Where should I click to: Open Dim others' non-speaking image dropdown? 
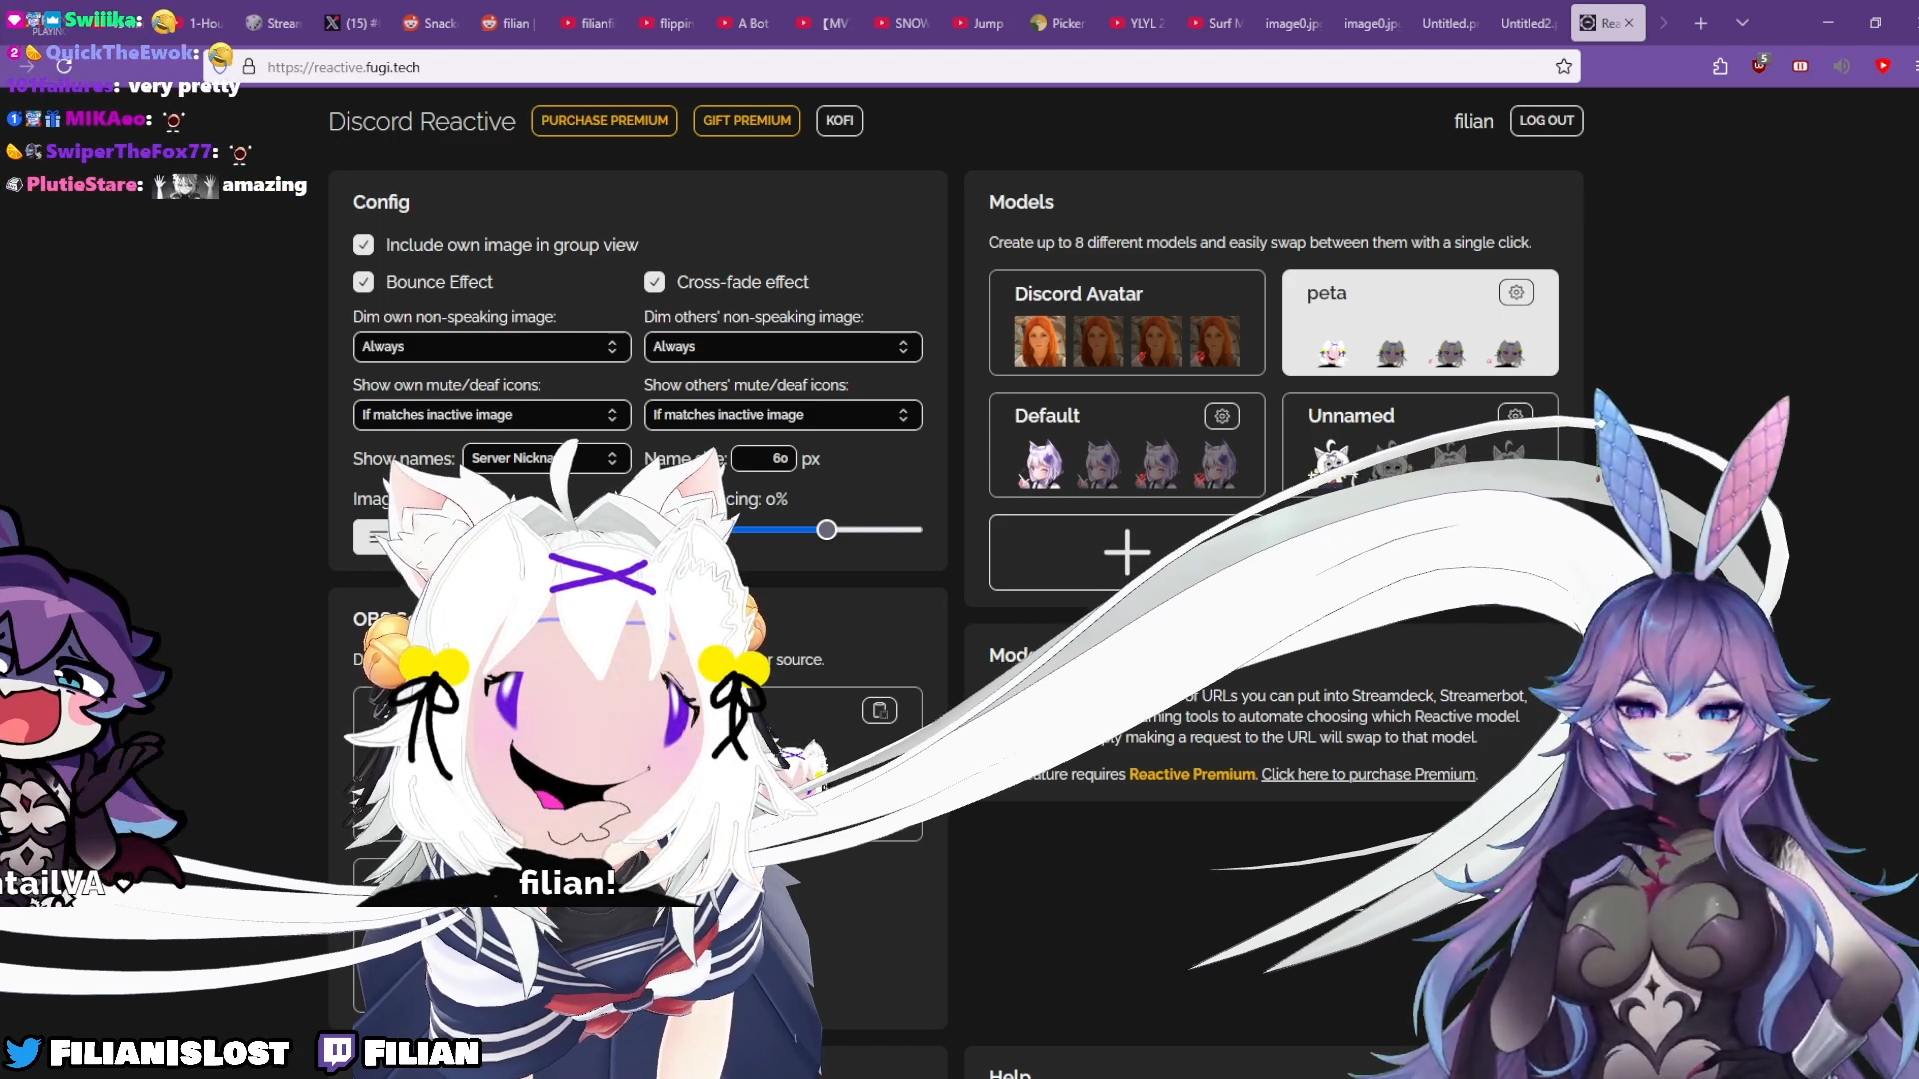pyautogui.click(x=783, y=347)
